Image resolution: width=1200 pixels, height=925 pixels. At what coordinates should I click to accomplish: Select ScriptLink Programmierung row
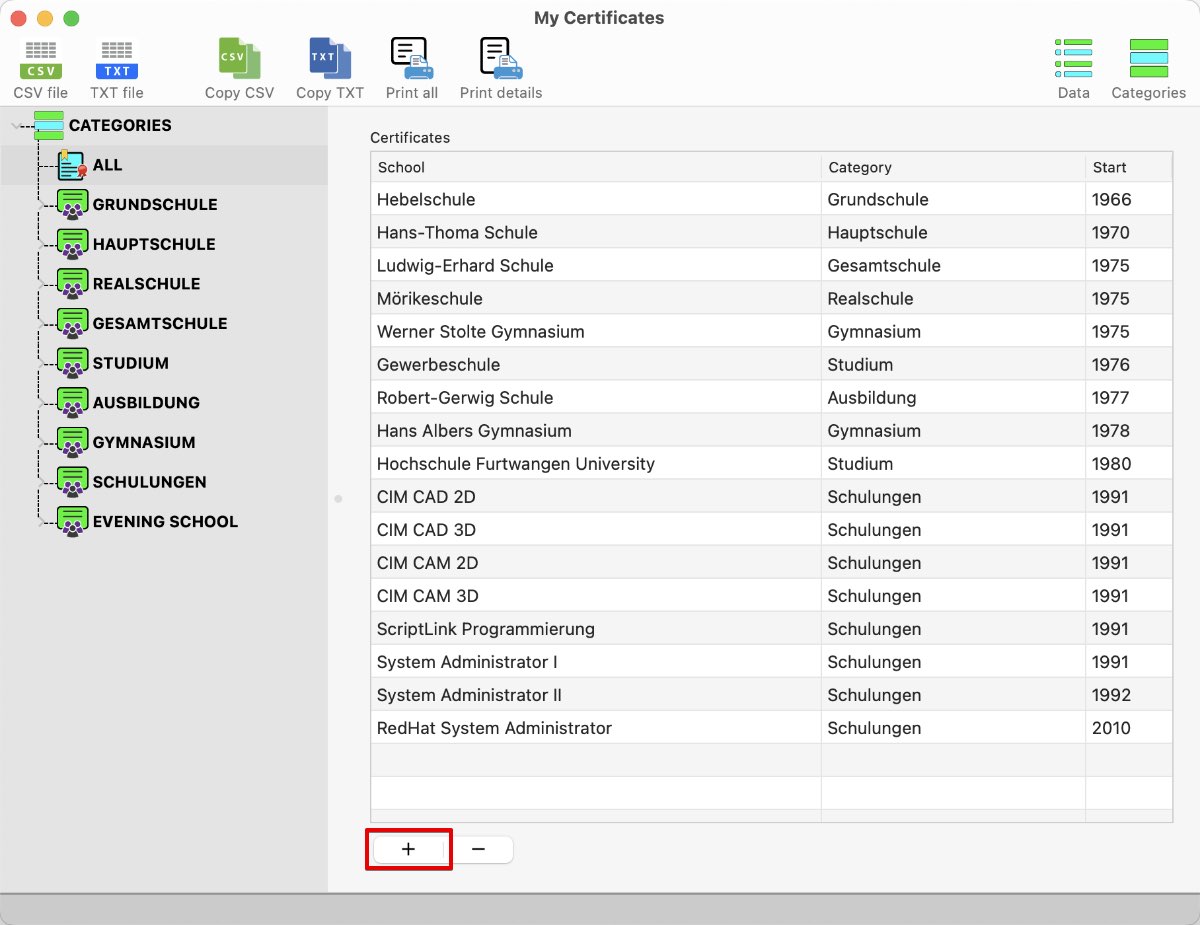(x=771, y=628)
